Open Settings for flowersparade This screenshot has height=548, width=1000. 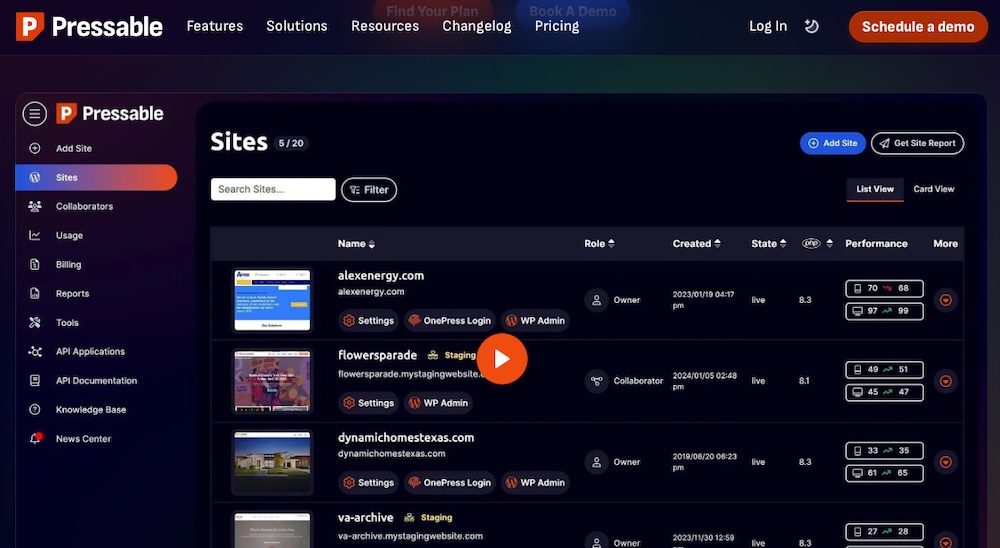[369, 403]
